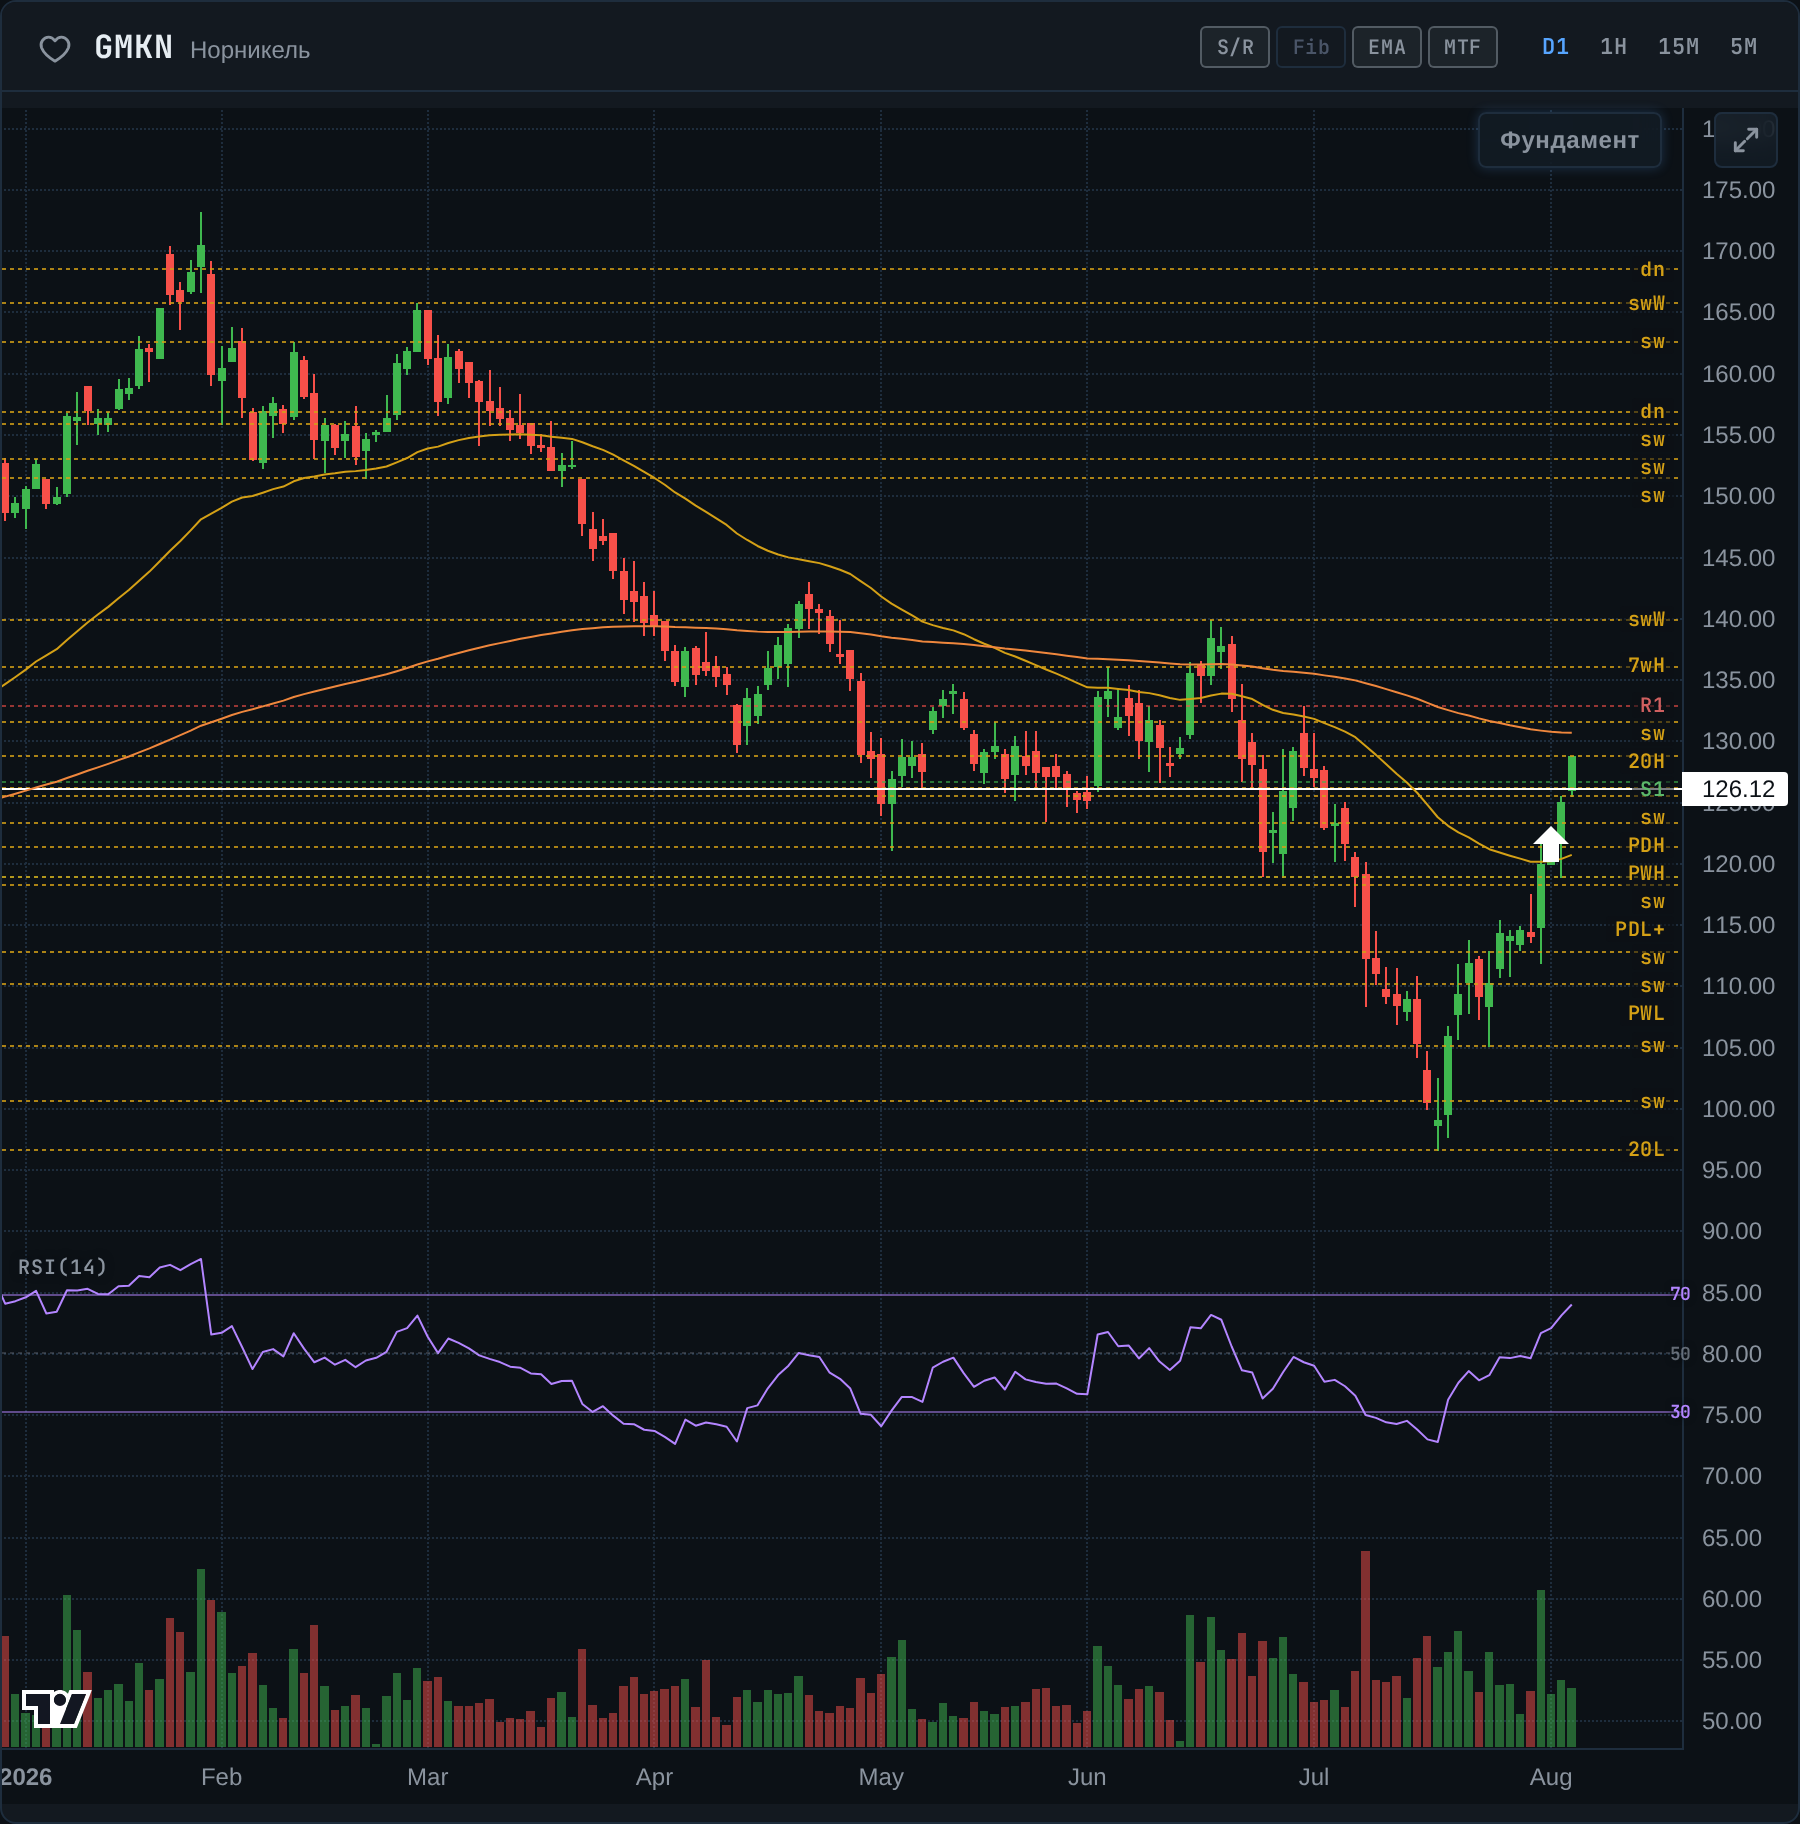Click the GMKN ticker symbol

pyautogui.click(x=134, y=48)
